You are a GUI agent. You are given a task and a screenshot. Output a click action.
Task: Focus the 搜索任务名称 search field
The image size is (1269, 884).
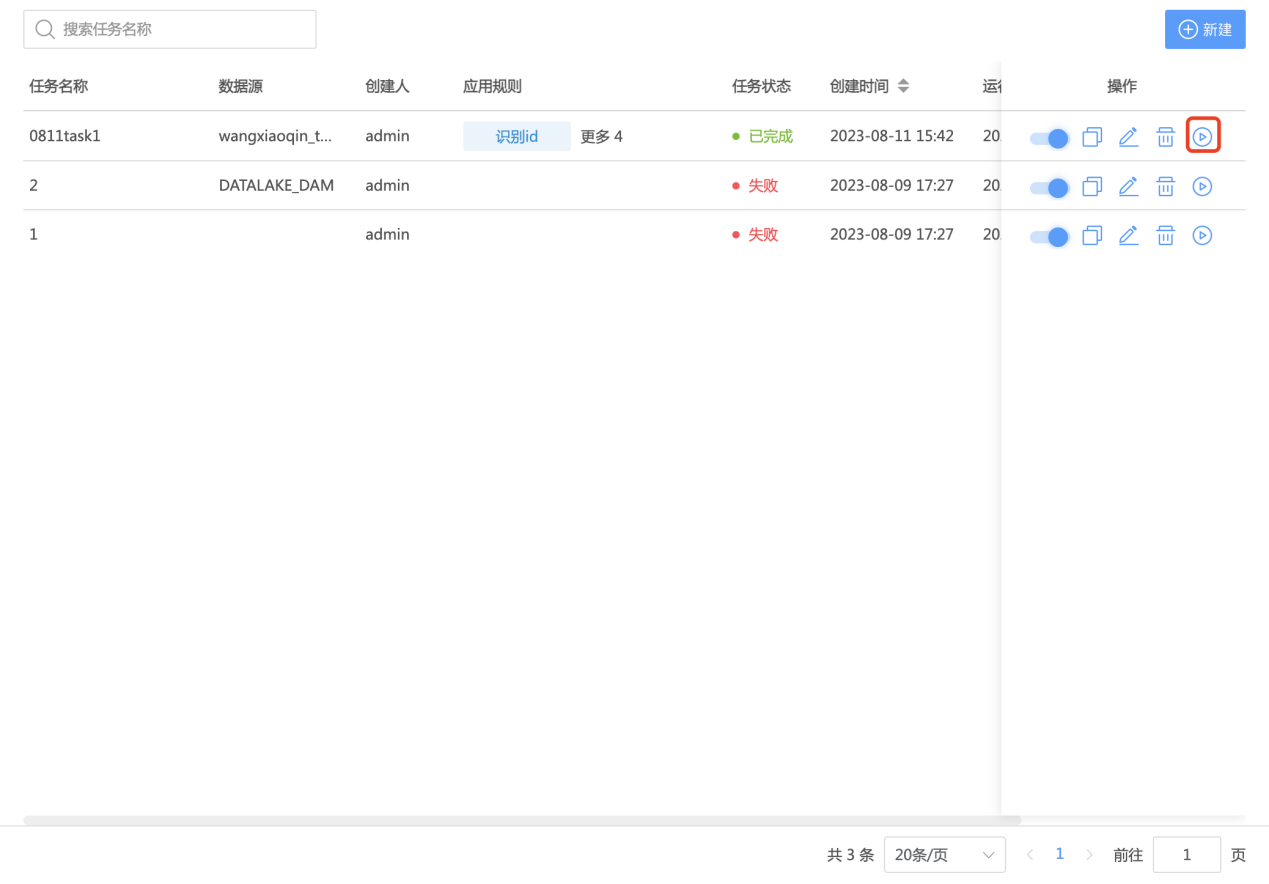170,29
